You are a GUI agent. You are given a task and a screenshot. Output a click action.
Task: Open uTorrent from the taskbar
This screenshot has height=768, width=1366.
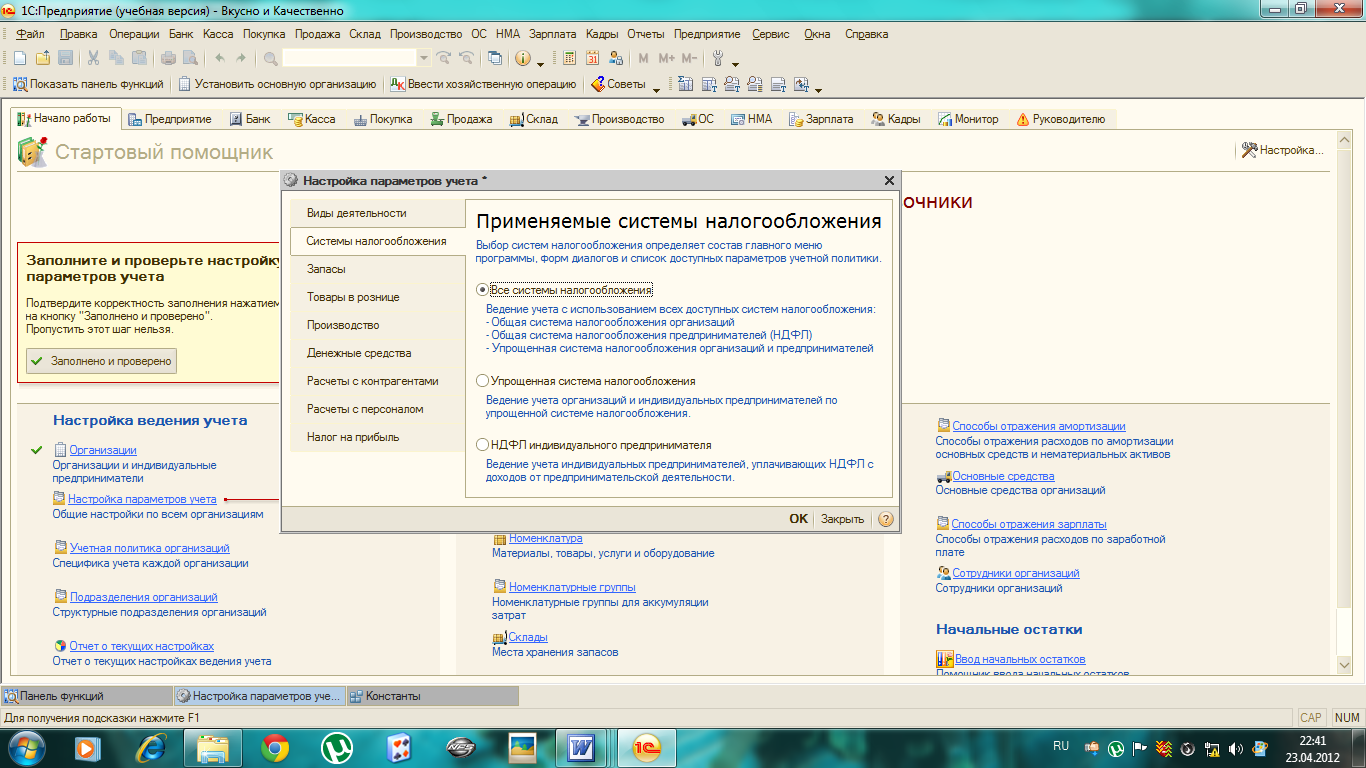point(337,747)
